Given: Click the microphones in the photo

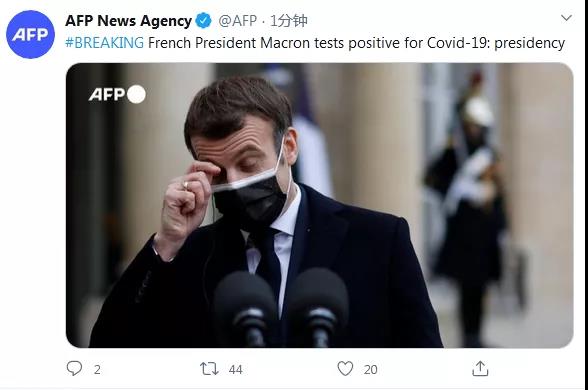Looking at the screenshot, I should (280, 308).
